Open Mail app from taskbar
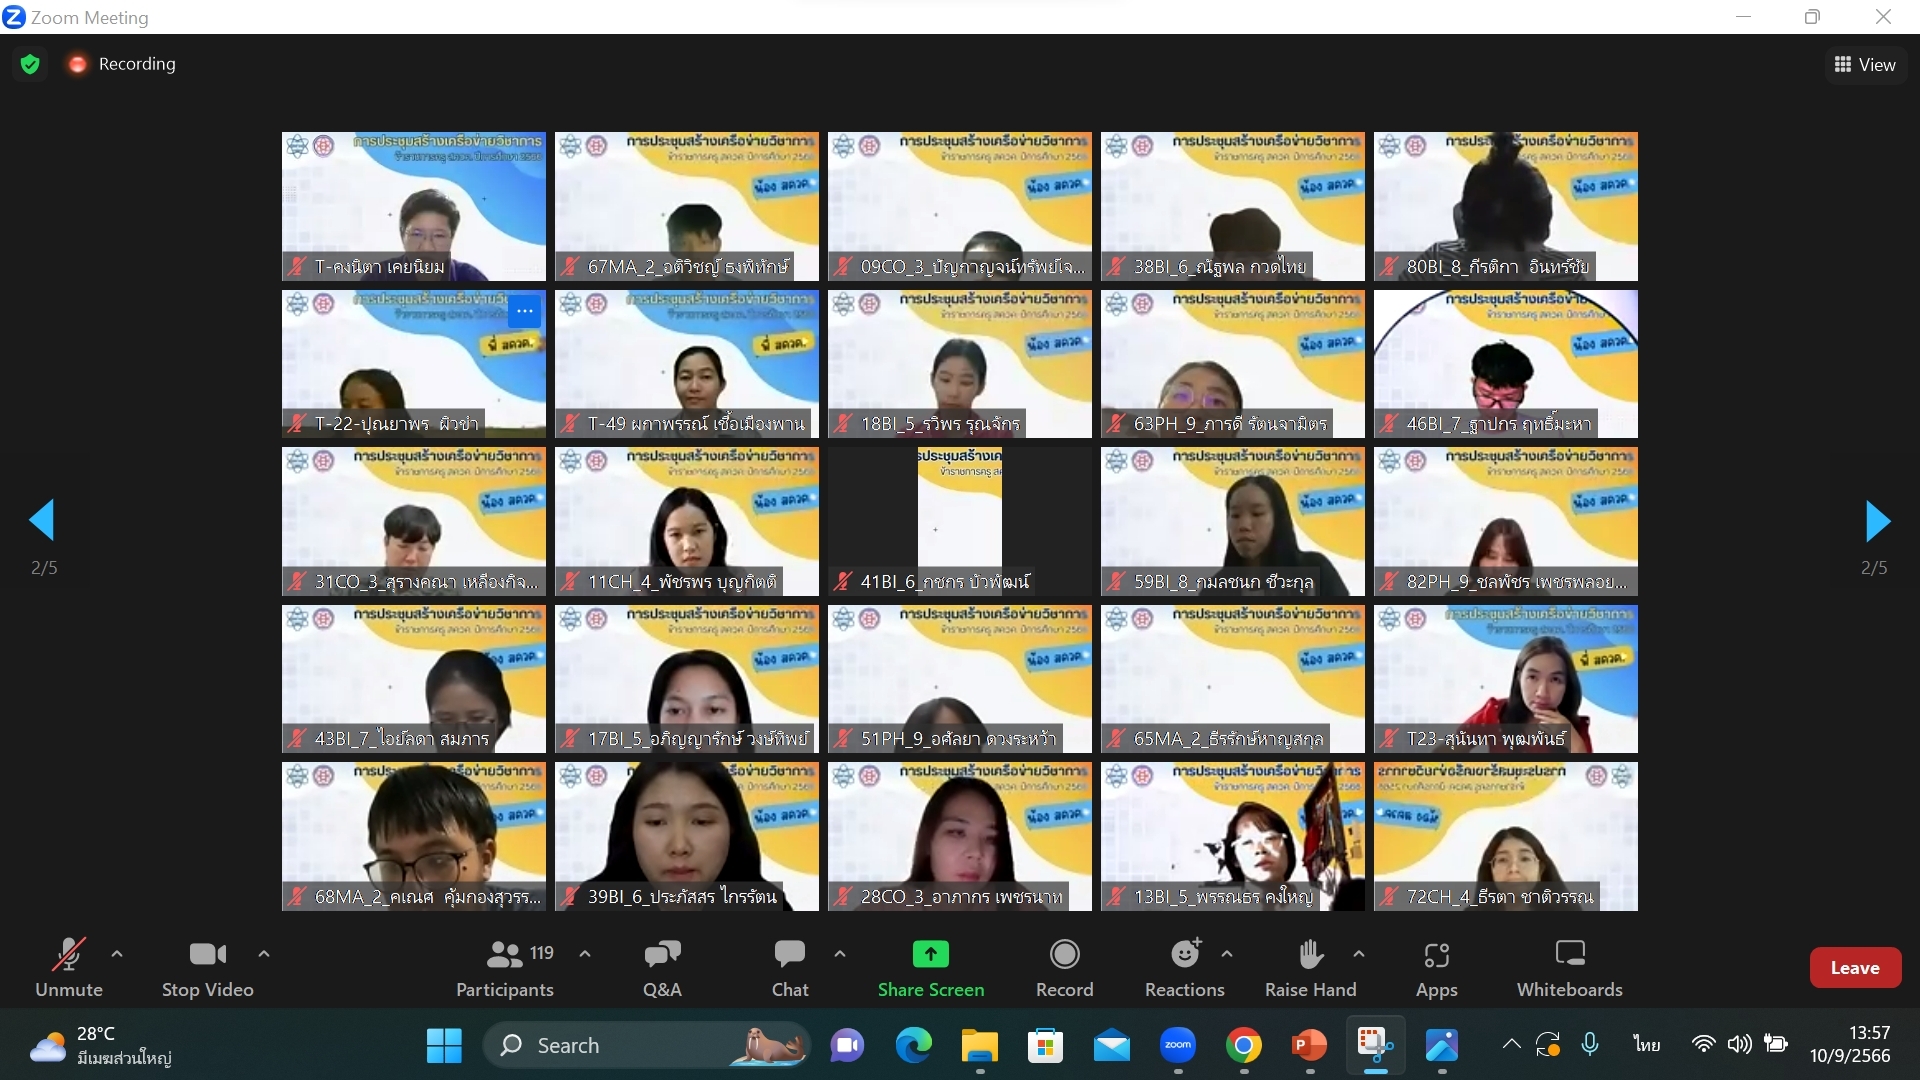Viewport: 1920px width, 1080px height. pos(1112,1046)
